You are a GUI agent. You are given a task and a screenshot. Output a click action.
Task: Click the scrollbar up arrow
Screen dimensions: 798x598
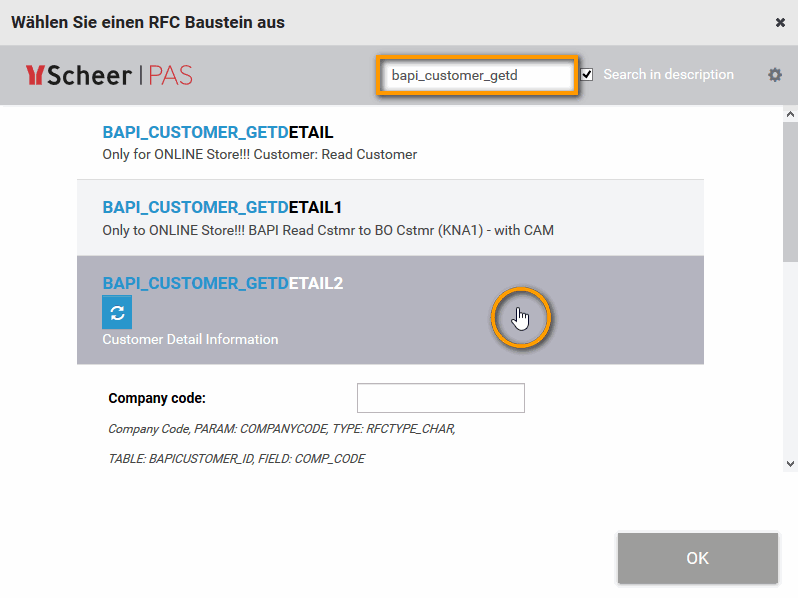tap(790, 114)
